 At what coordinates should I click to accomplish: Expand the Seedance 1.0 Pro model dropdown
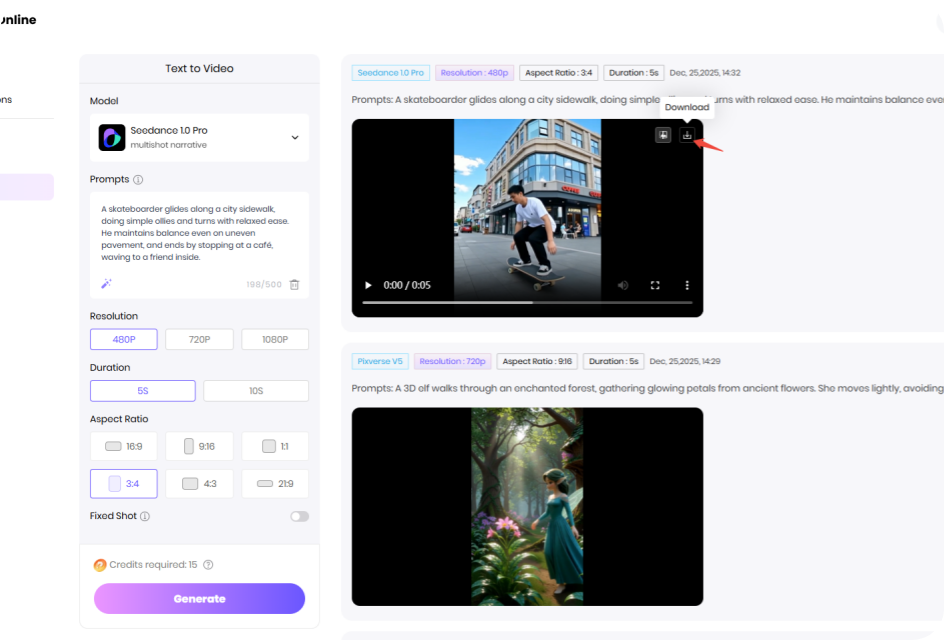pos(294,138)
